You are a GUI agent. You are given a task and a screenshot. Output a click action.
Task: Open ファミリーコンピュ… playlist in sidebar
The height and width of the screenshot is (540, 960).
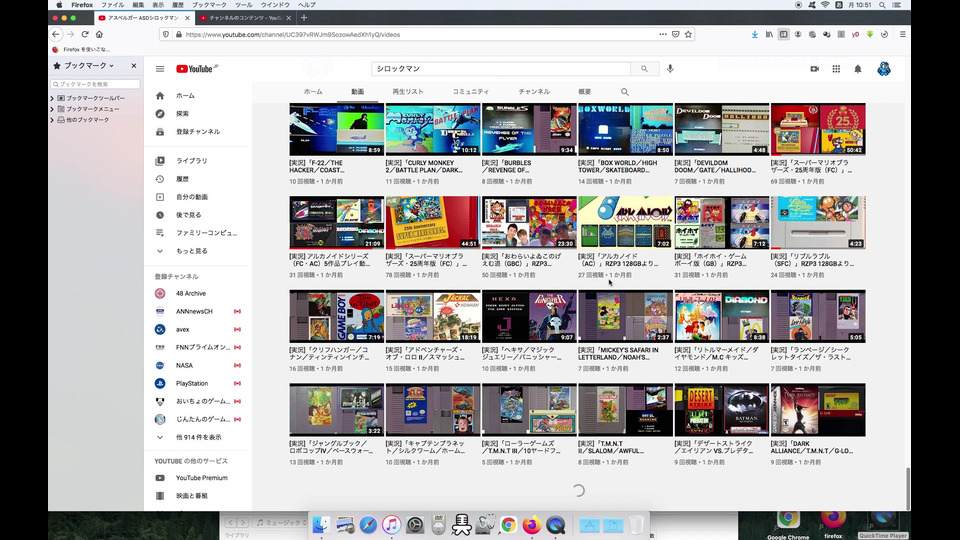click(196, 233)
